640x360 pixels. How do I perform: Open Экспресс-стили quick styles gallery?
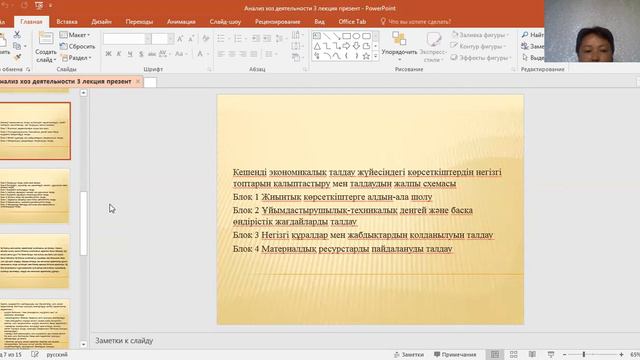(x=433, y=47)
